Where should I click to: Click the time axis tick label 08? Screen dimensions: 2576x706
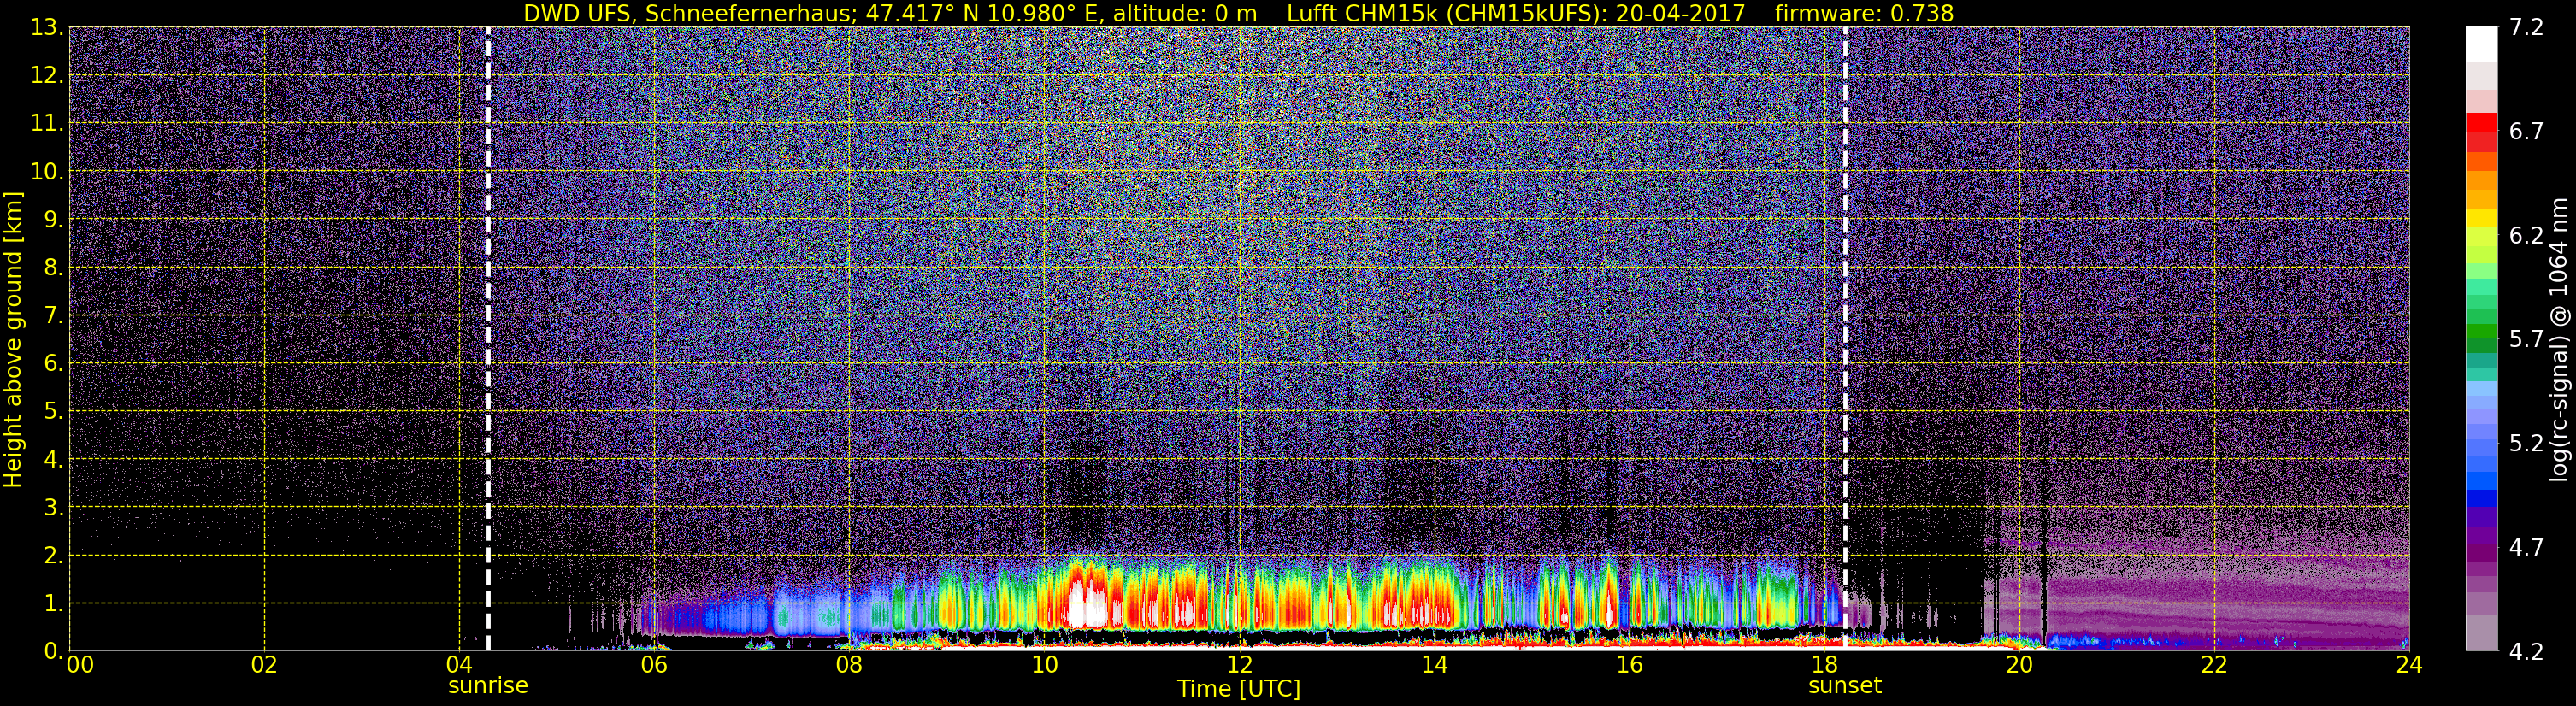tap(849, 665)
